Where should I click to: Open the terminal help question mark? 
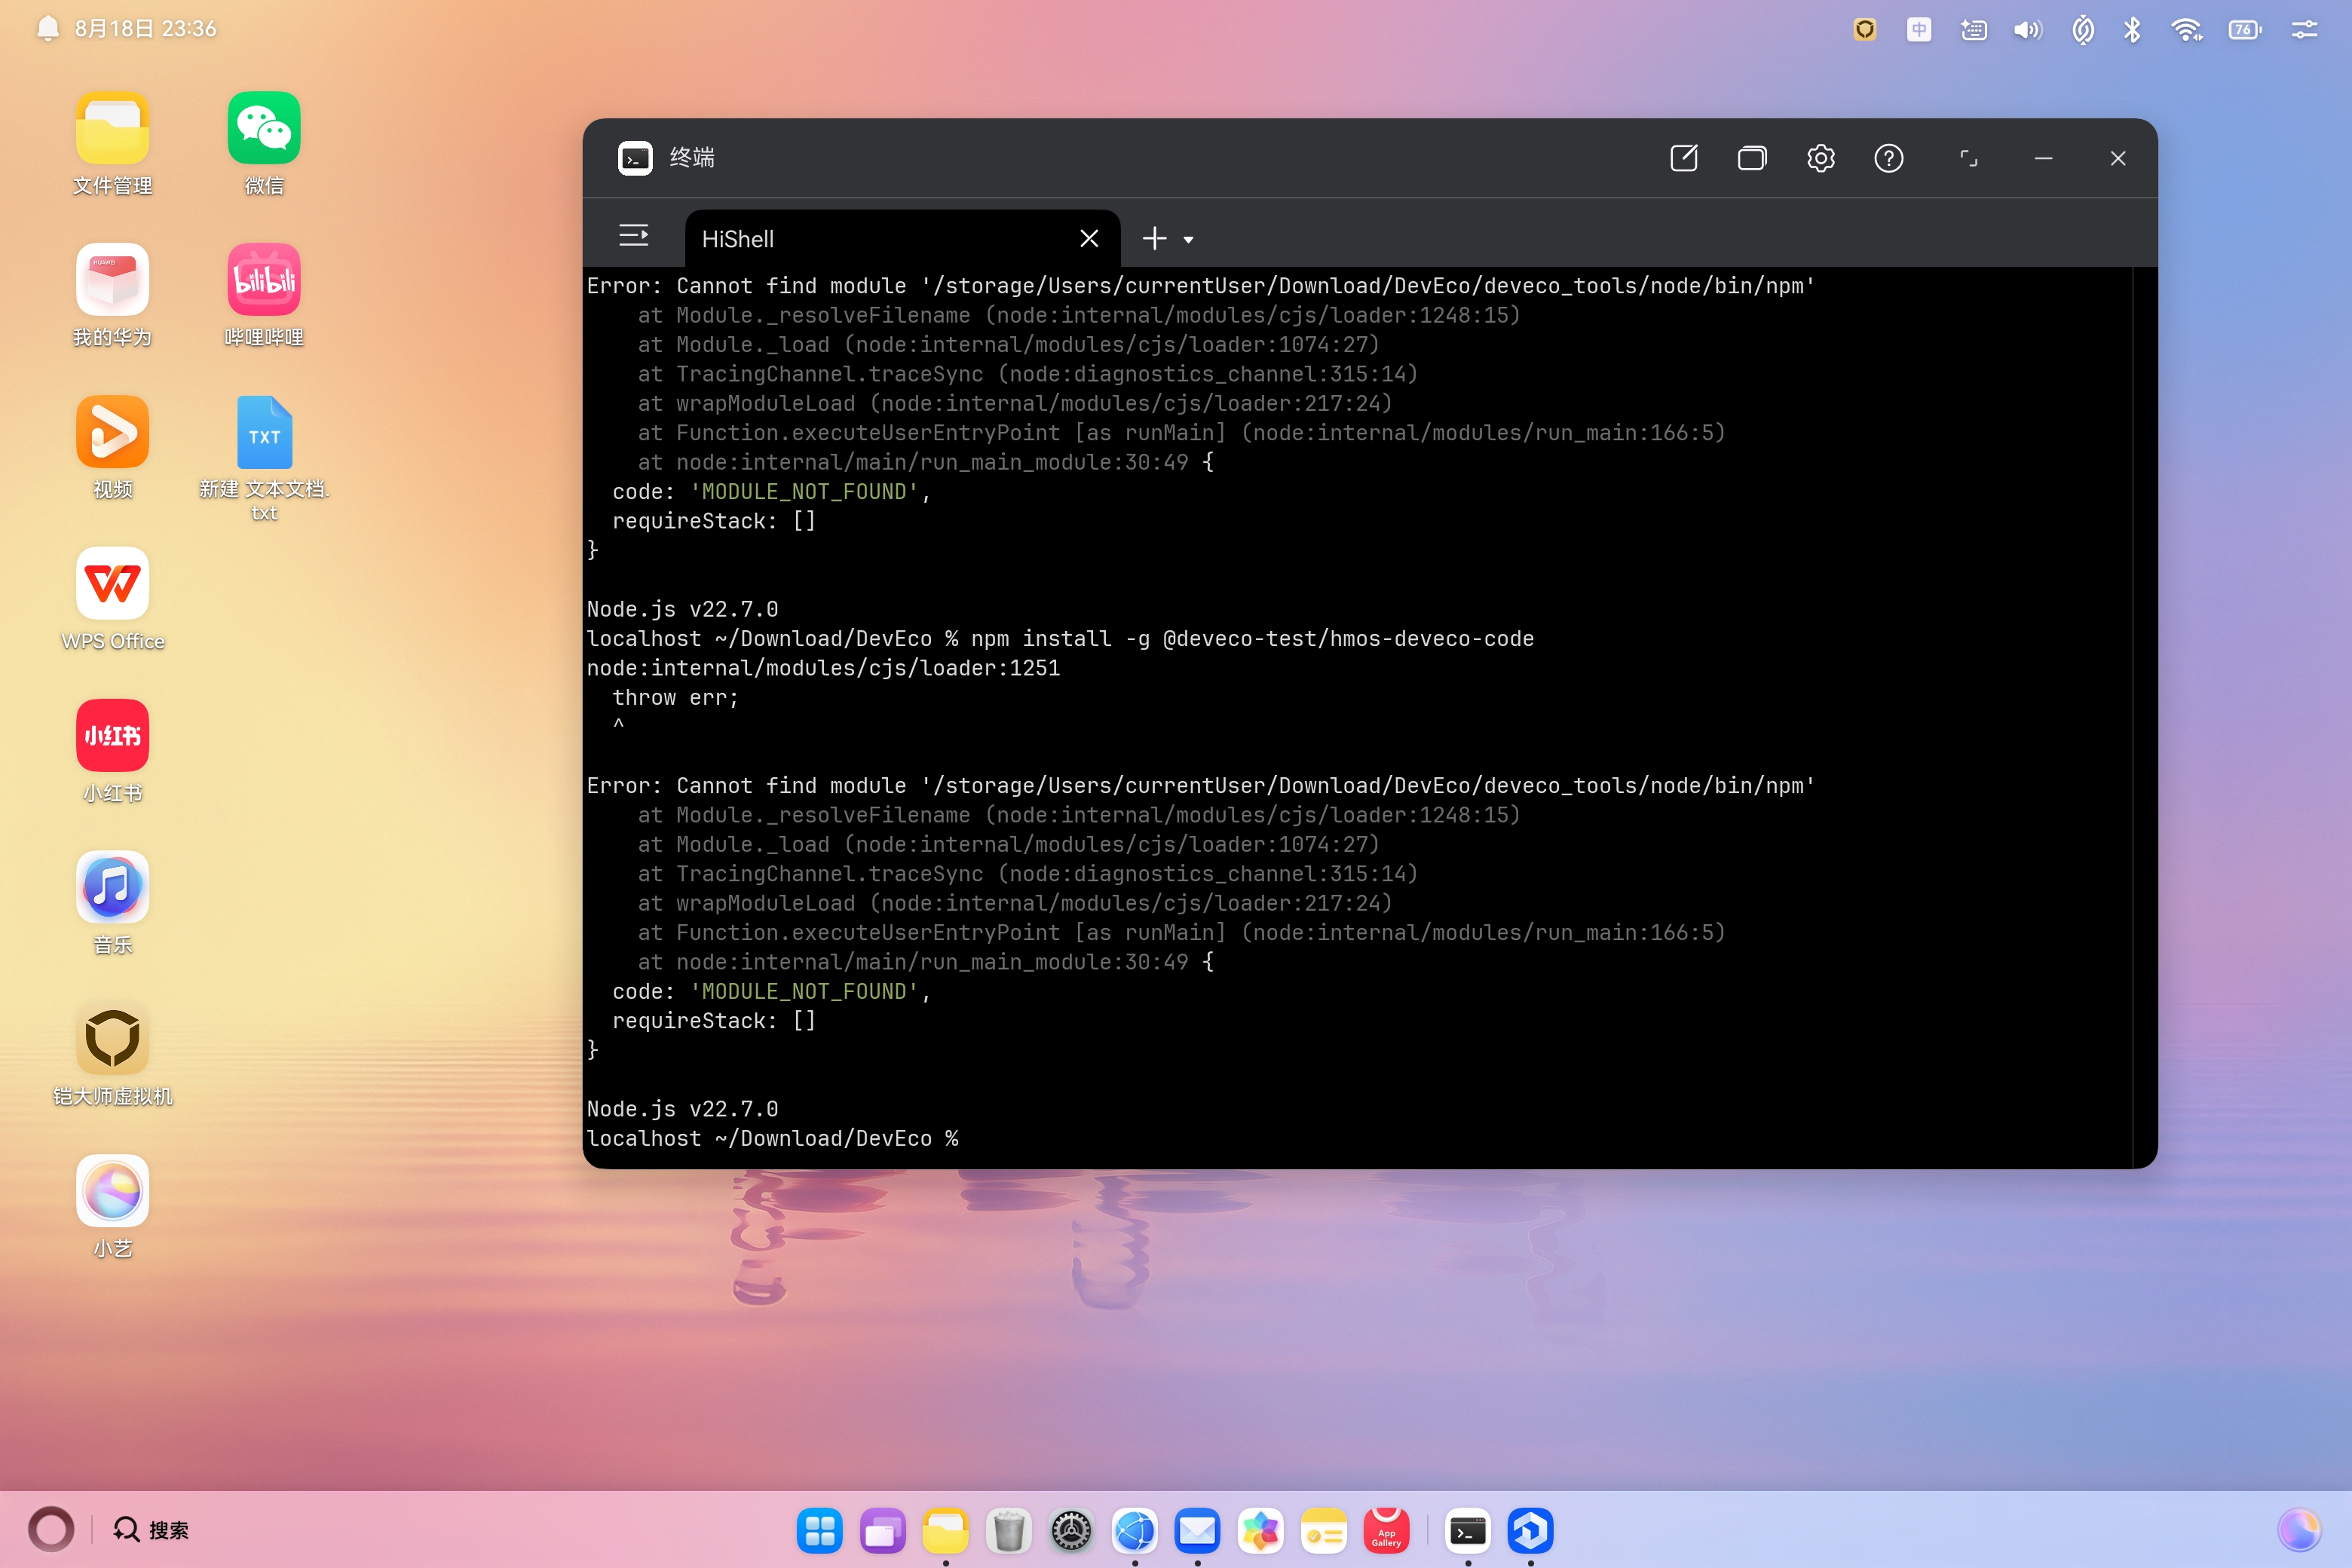1888,158
